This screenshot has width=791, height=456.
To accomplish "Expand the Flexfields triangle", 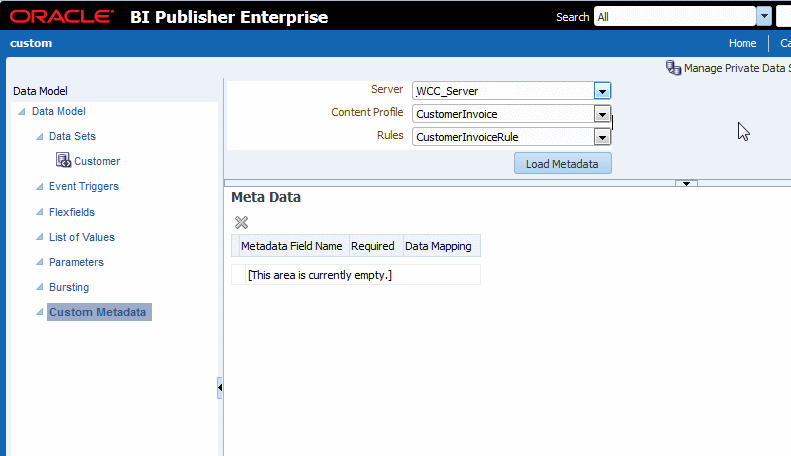I will [39, 212].
